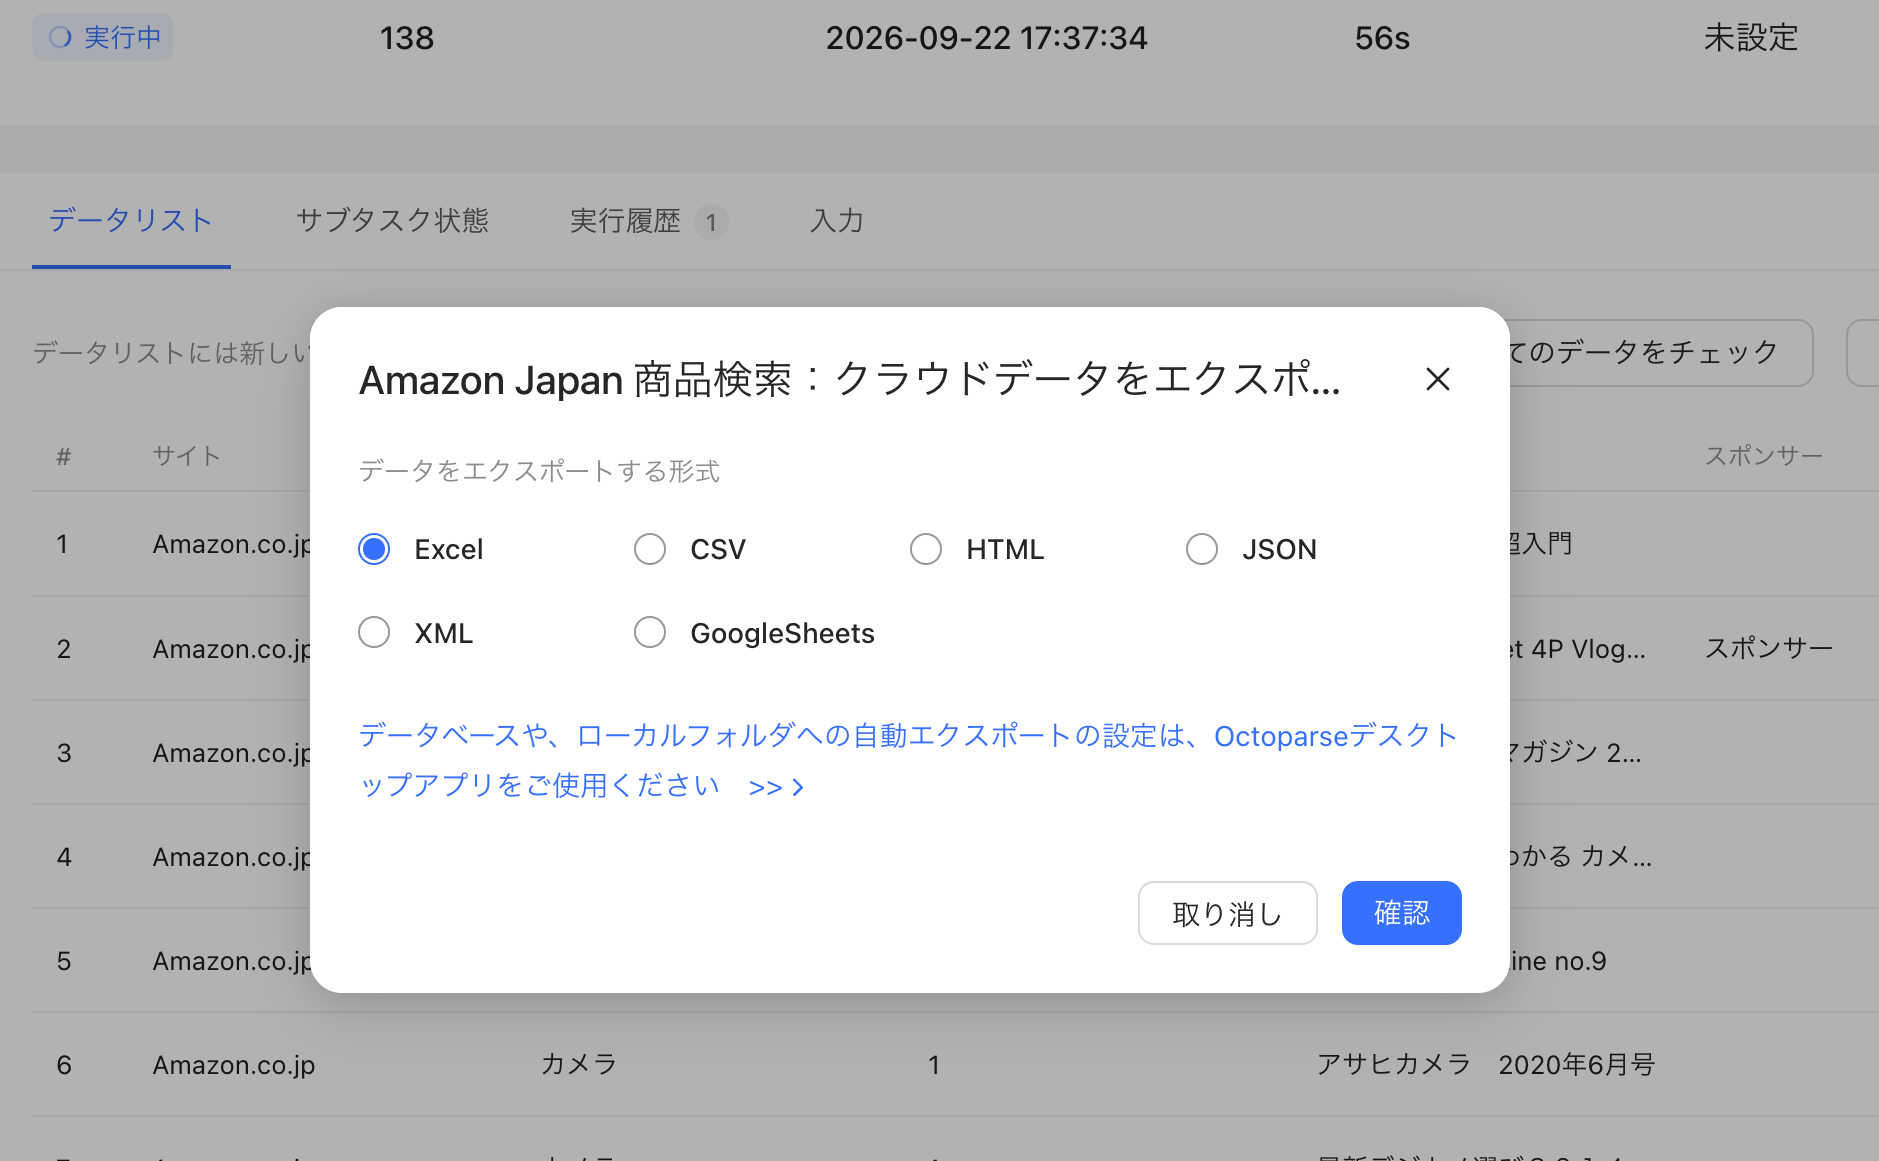
Task: Click the スポンサー cell in row 2
Action: click(x=1768, y=648)
